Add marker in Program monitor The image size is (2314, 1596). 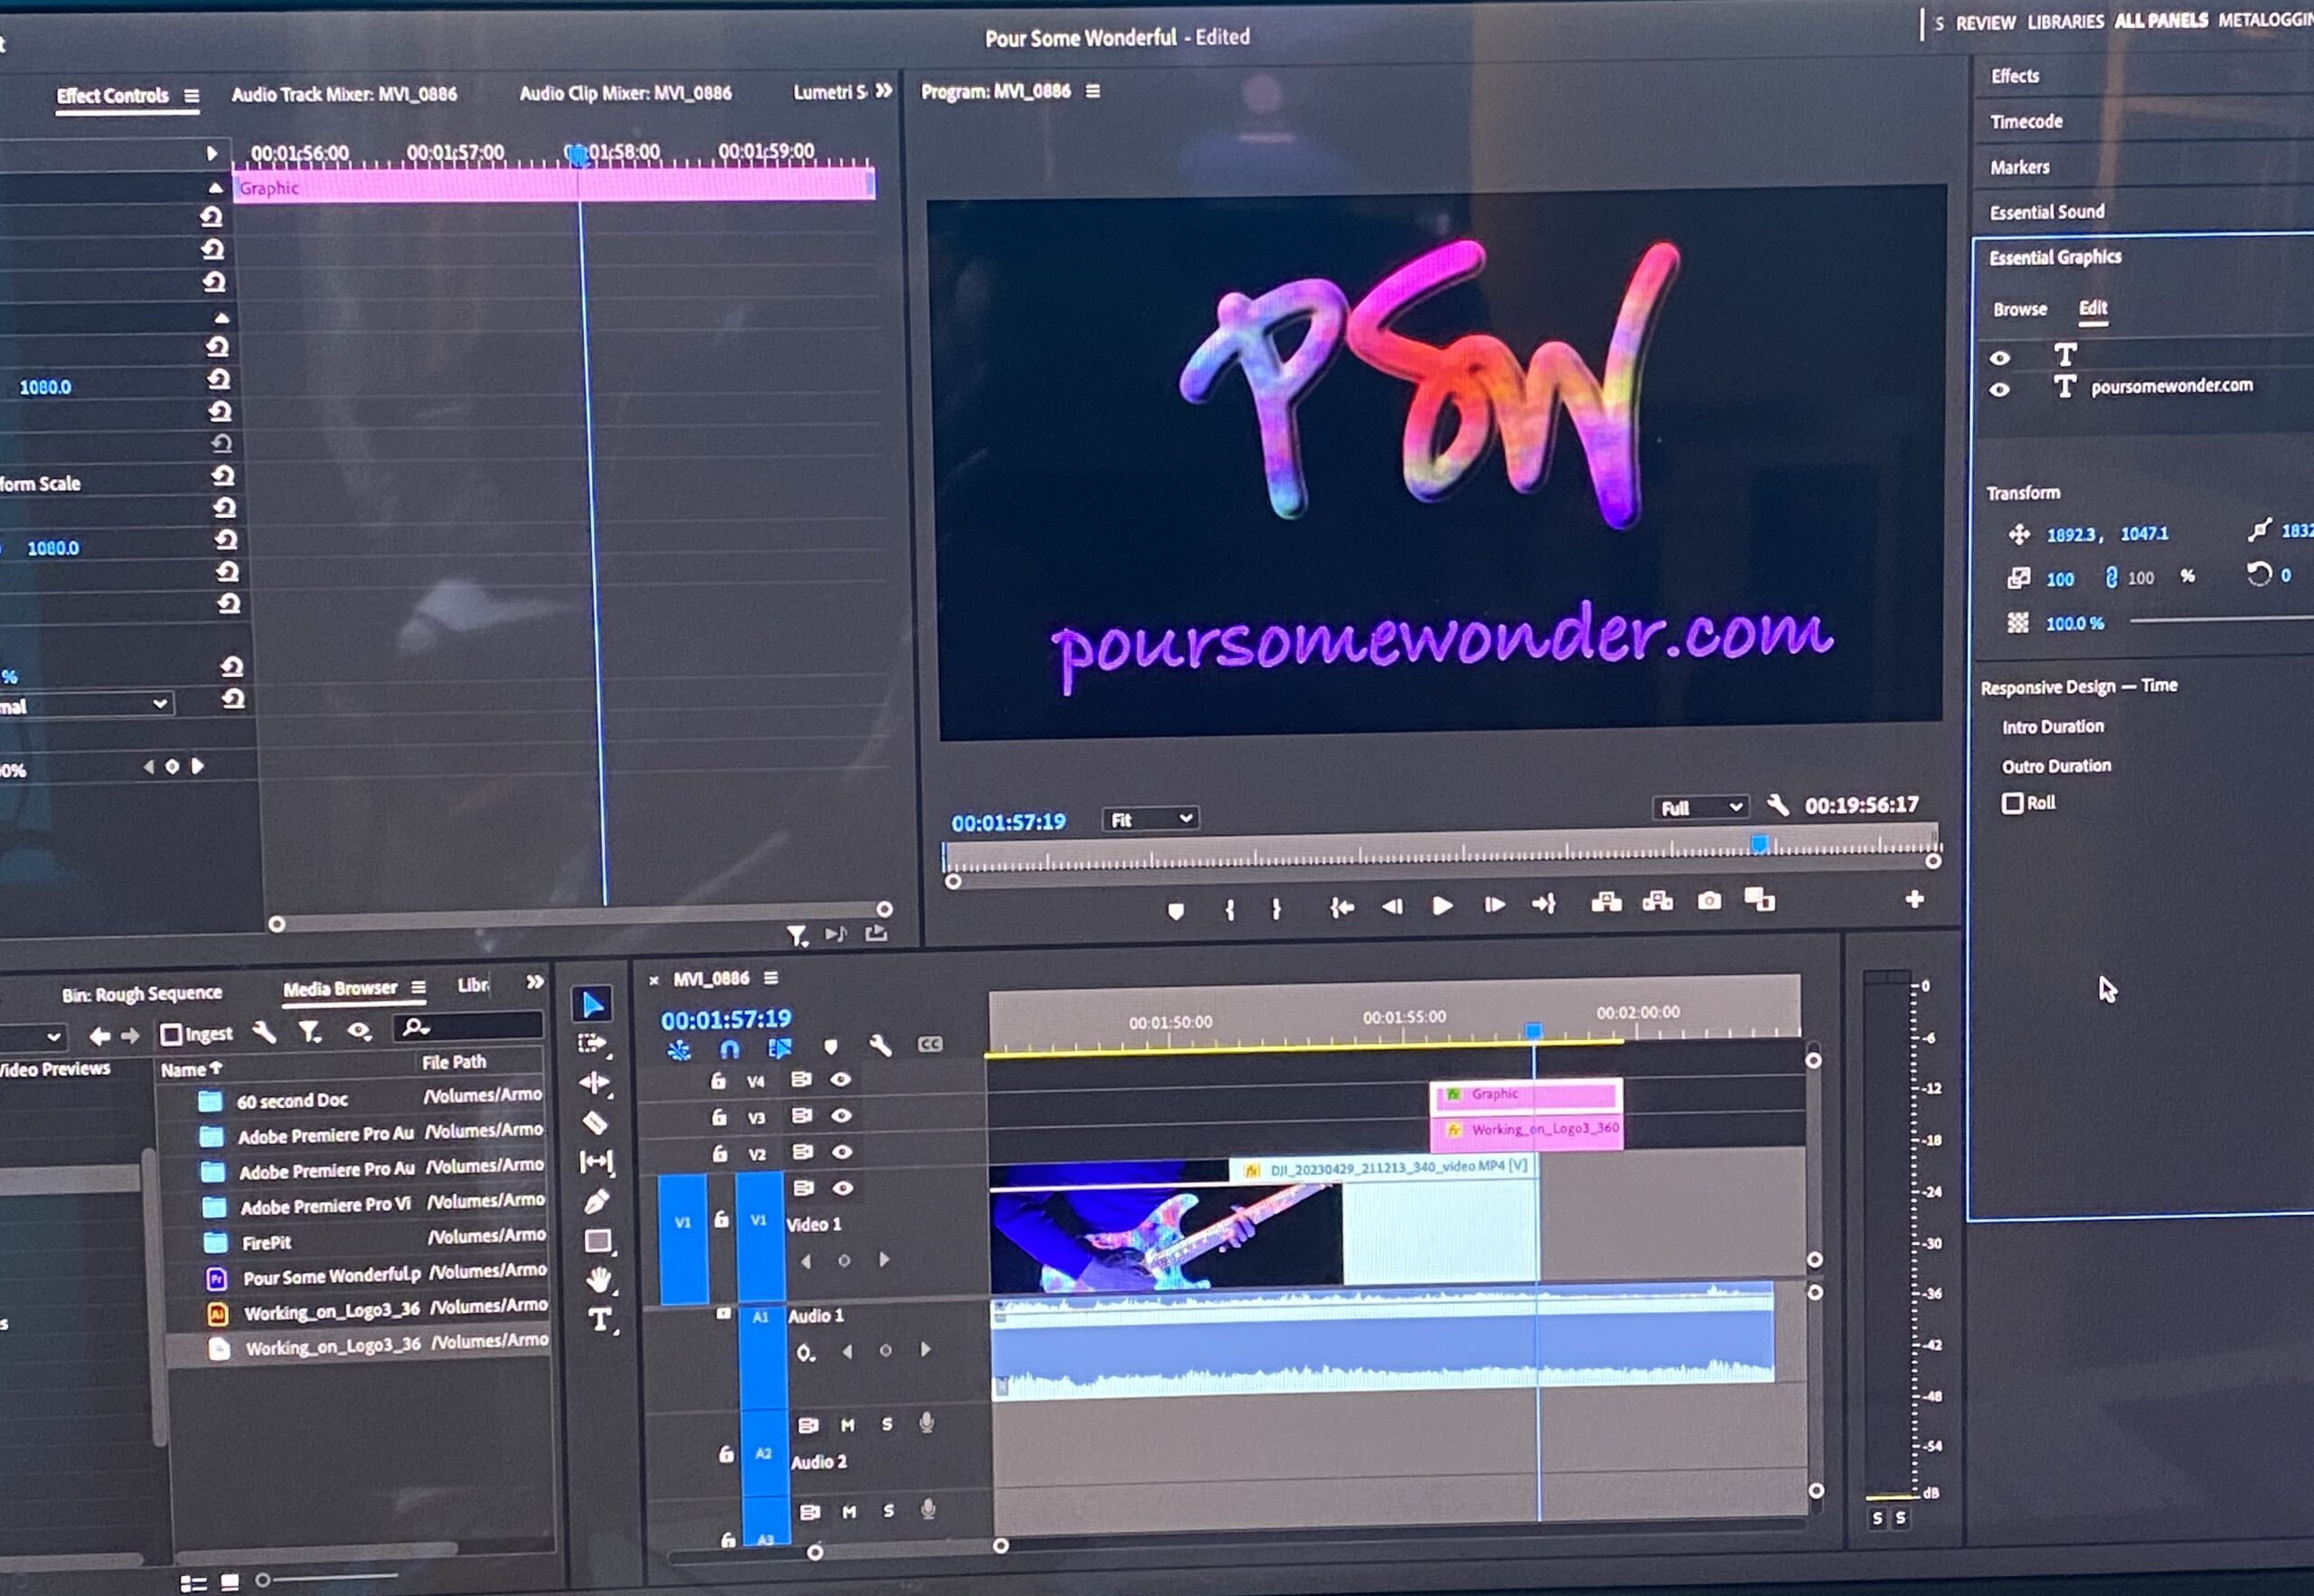tap(1176, 911)
